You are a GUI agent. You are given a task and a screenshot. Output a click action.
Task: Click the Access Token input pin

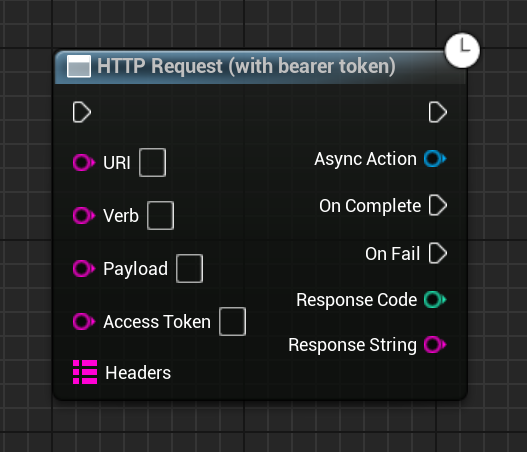[84, 322]
